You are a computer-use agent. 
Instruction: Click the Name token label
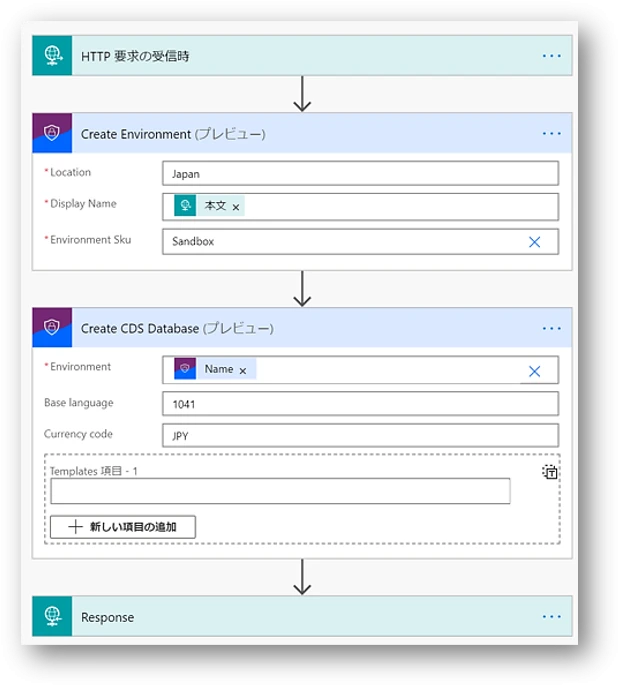click(x=219, y=369)
